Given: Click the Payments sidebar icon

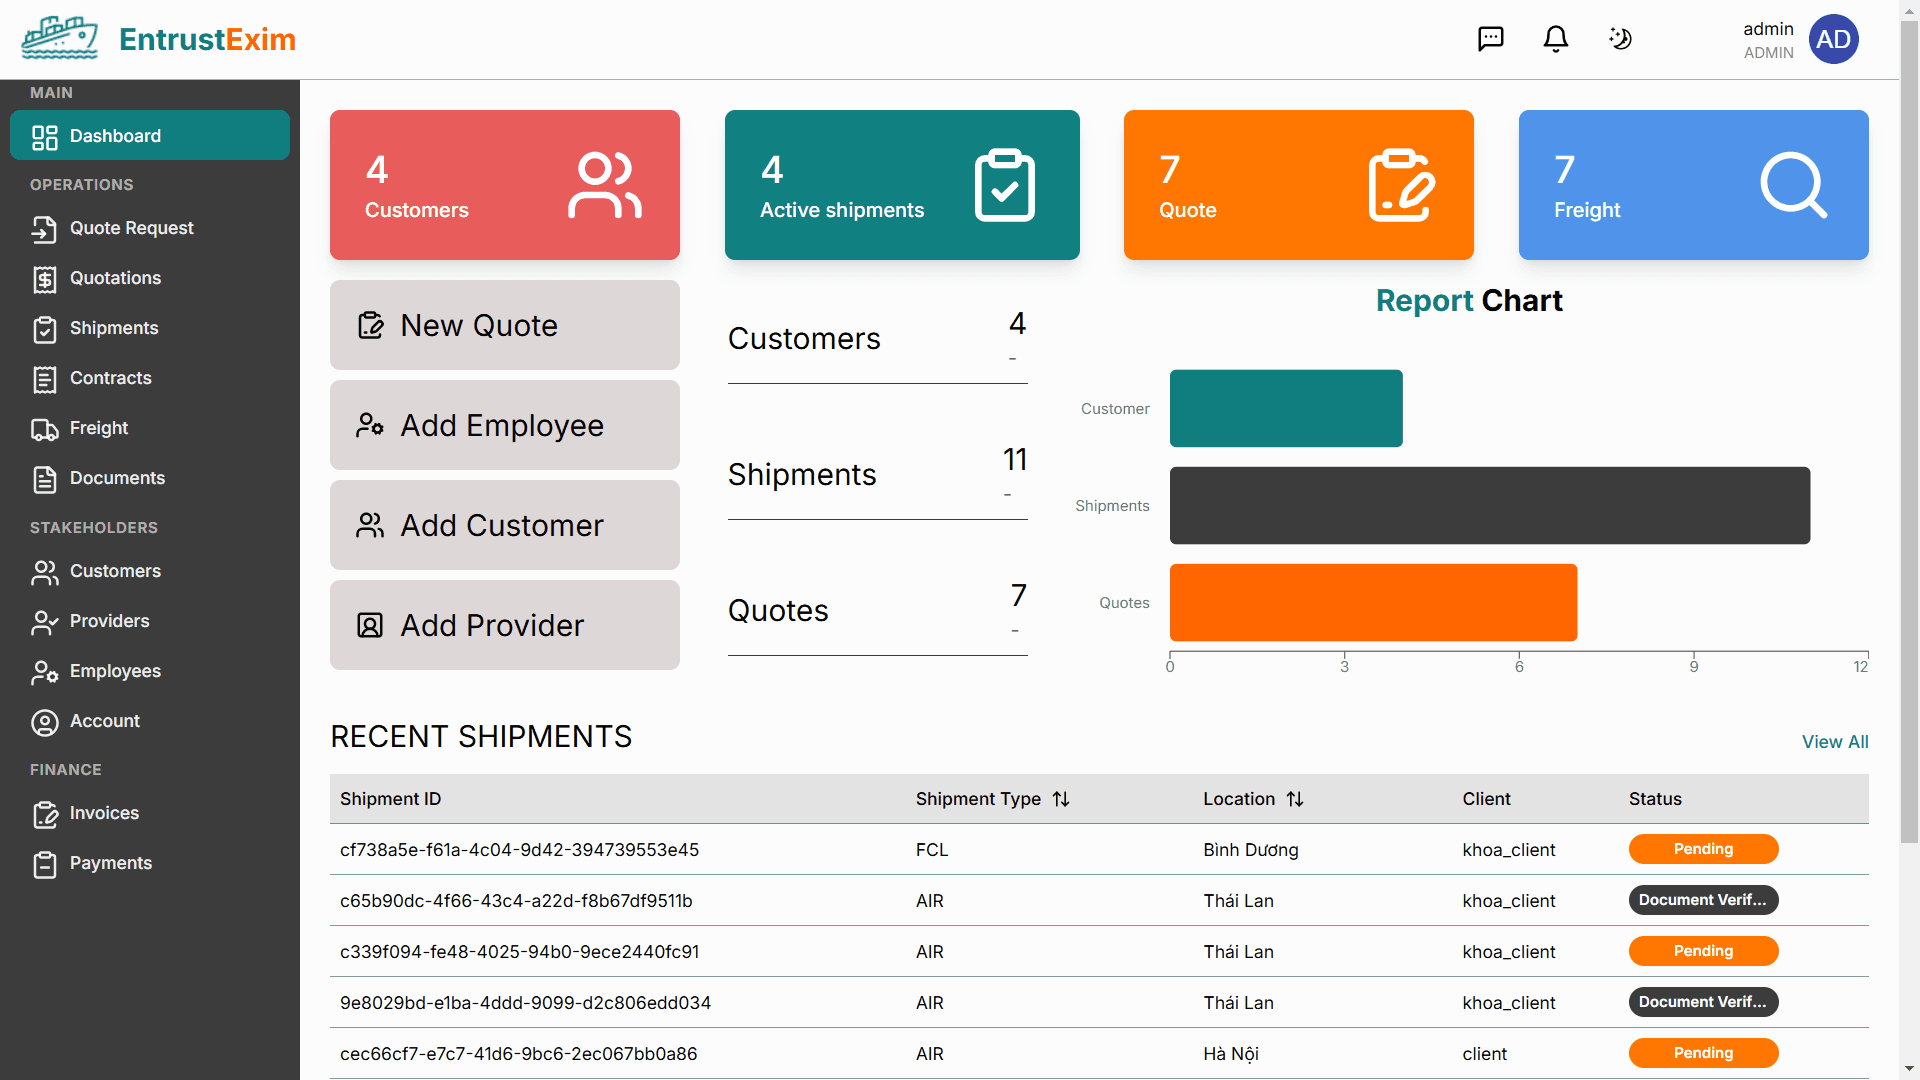Looking at the screenshot, I should point(45,864).
